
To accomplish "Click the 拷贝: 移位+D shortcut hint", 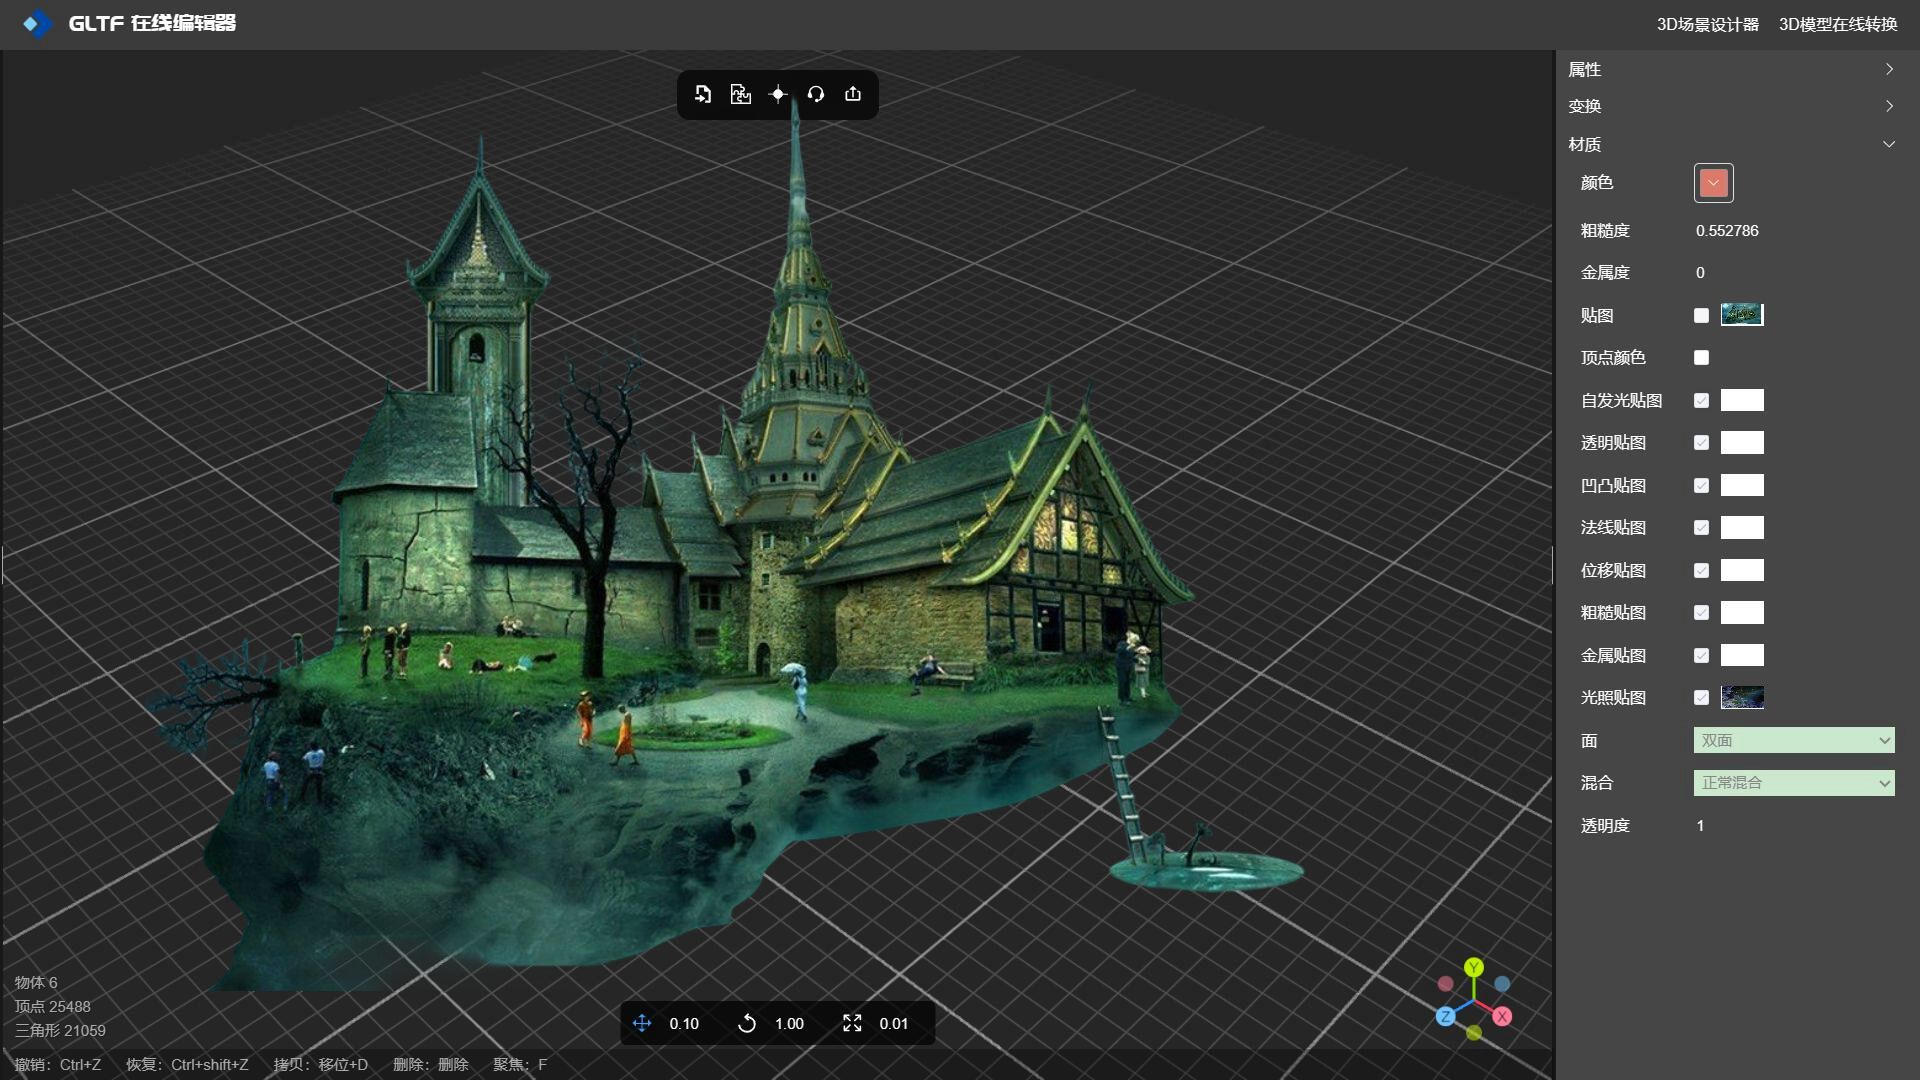I will point(321,1065).
